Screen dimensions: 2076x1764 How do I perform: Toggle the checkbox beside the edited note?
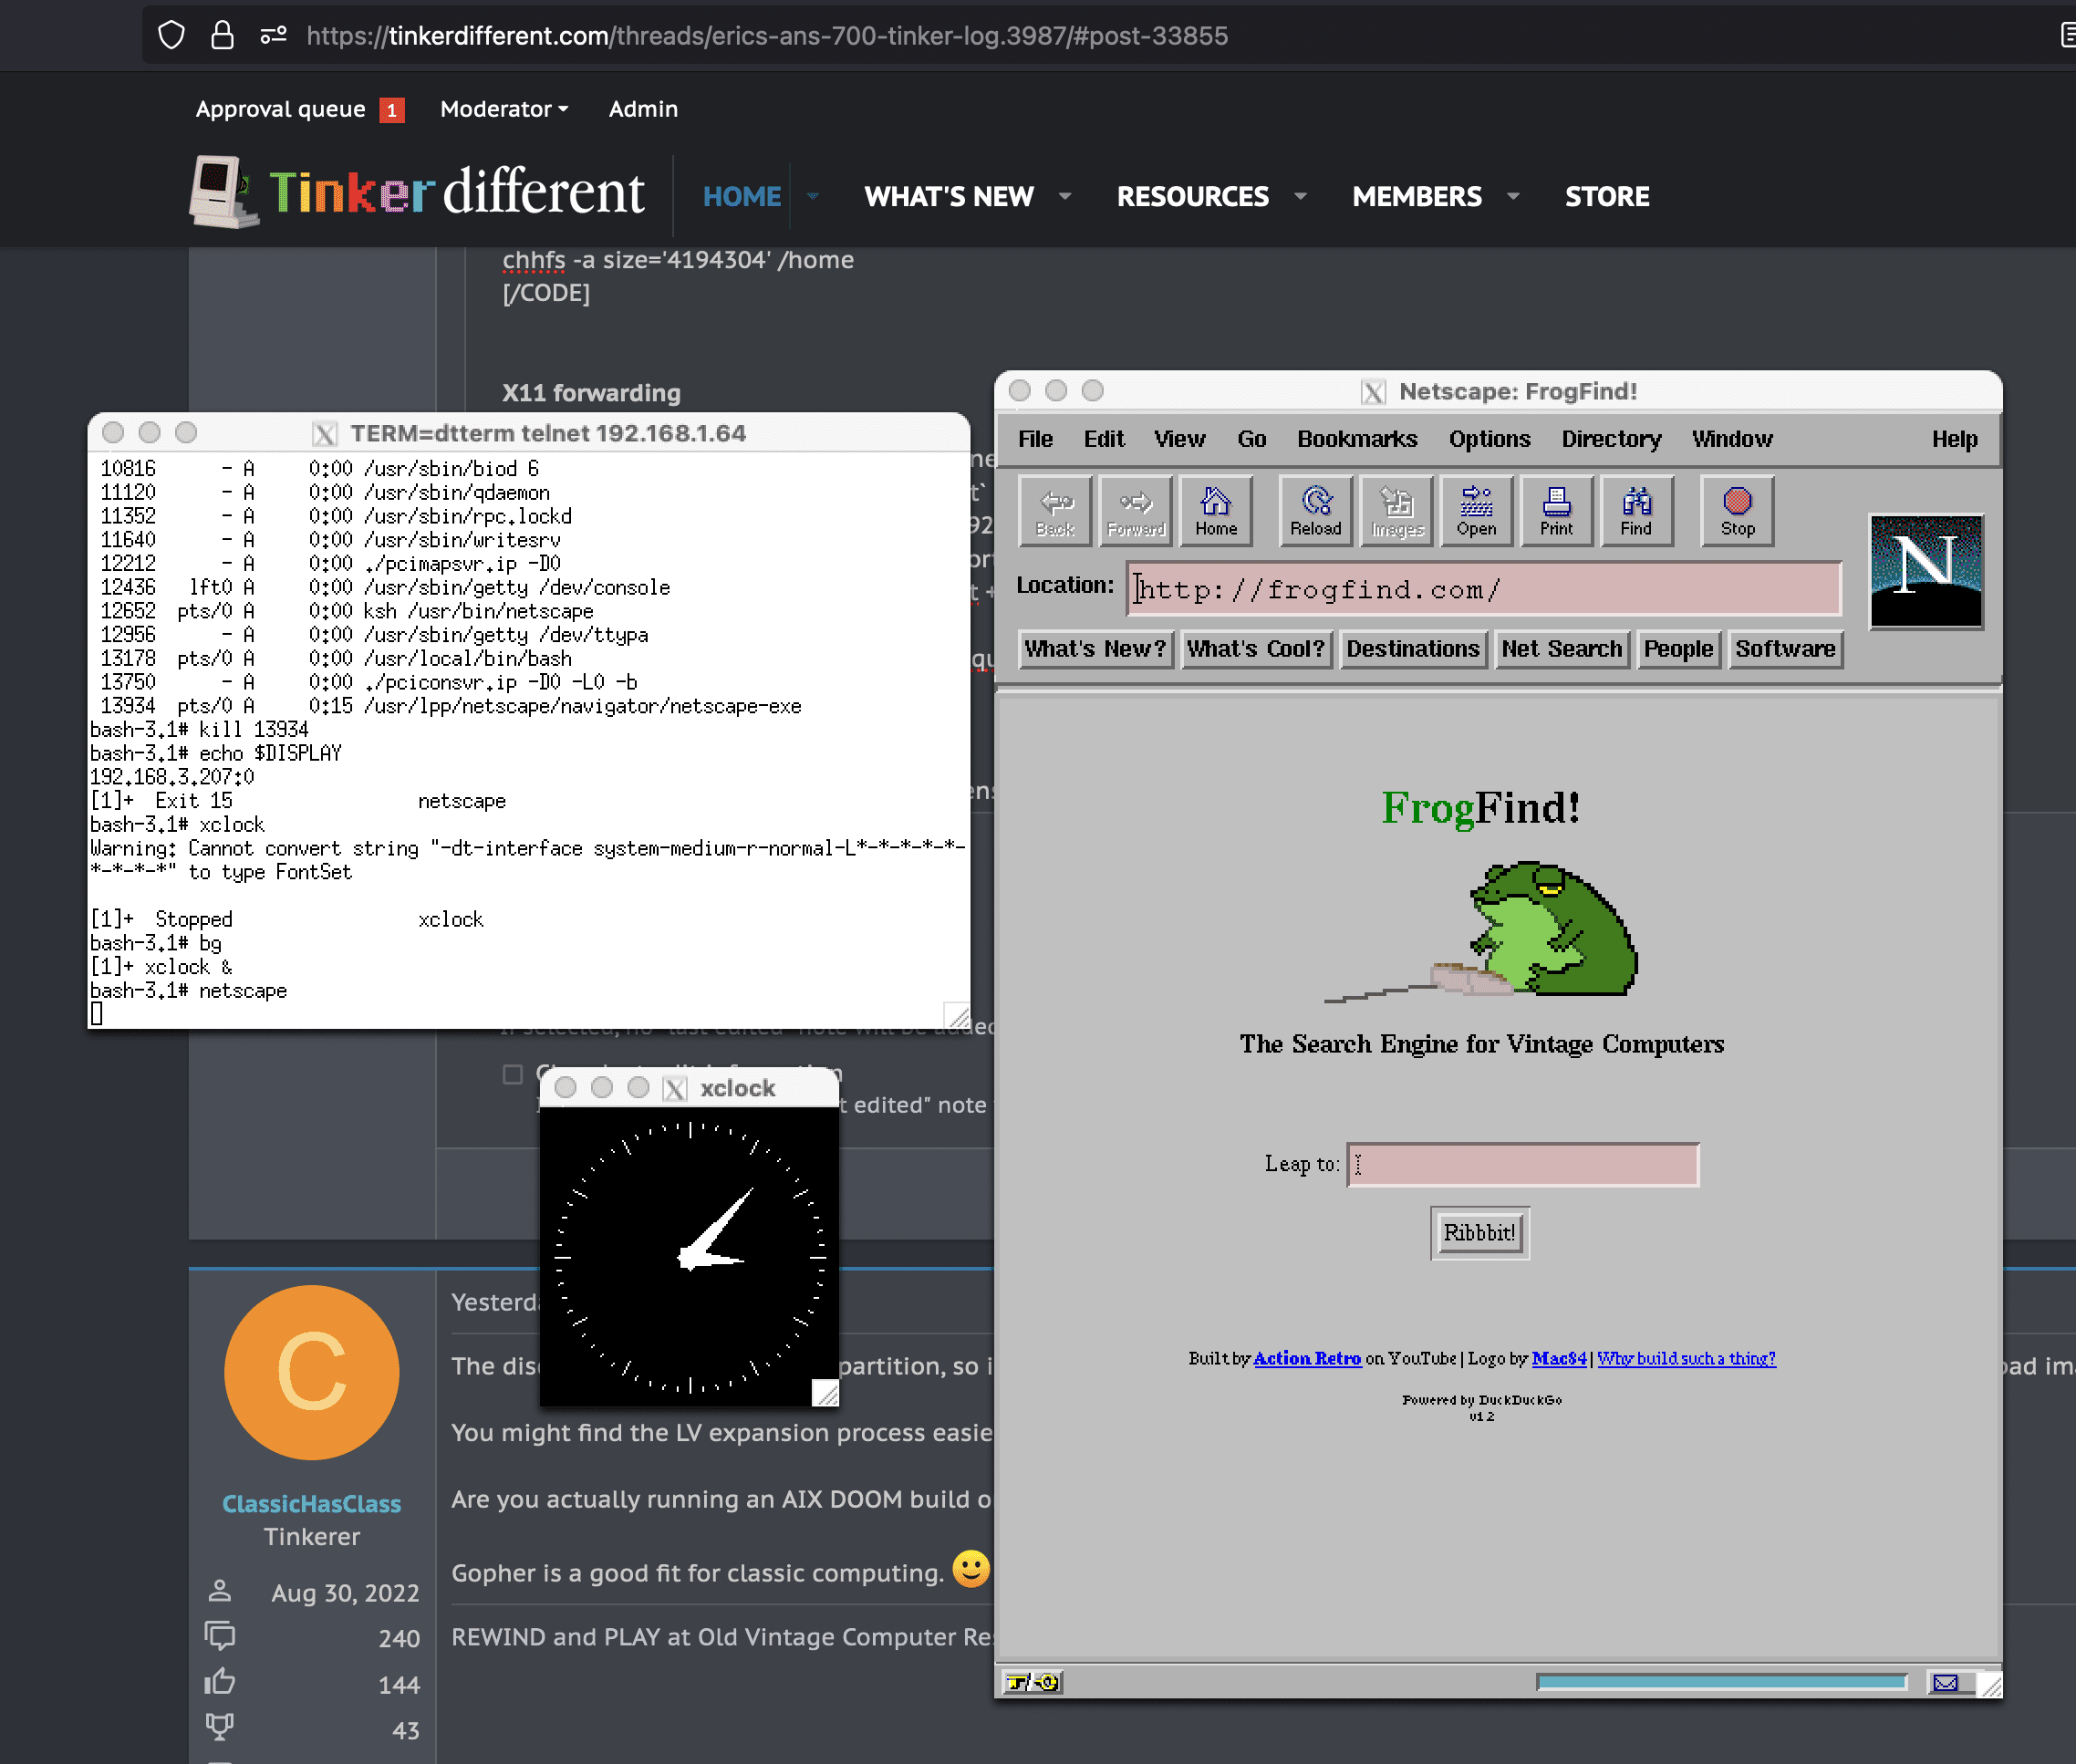click(513, 1074)
